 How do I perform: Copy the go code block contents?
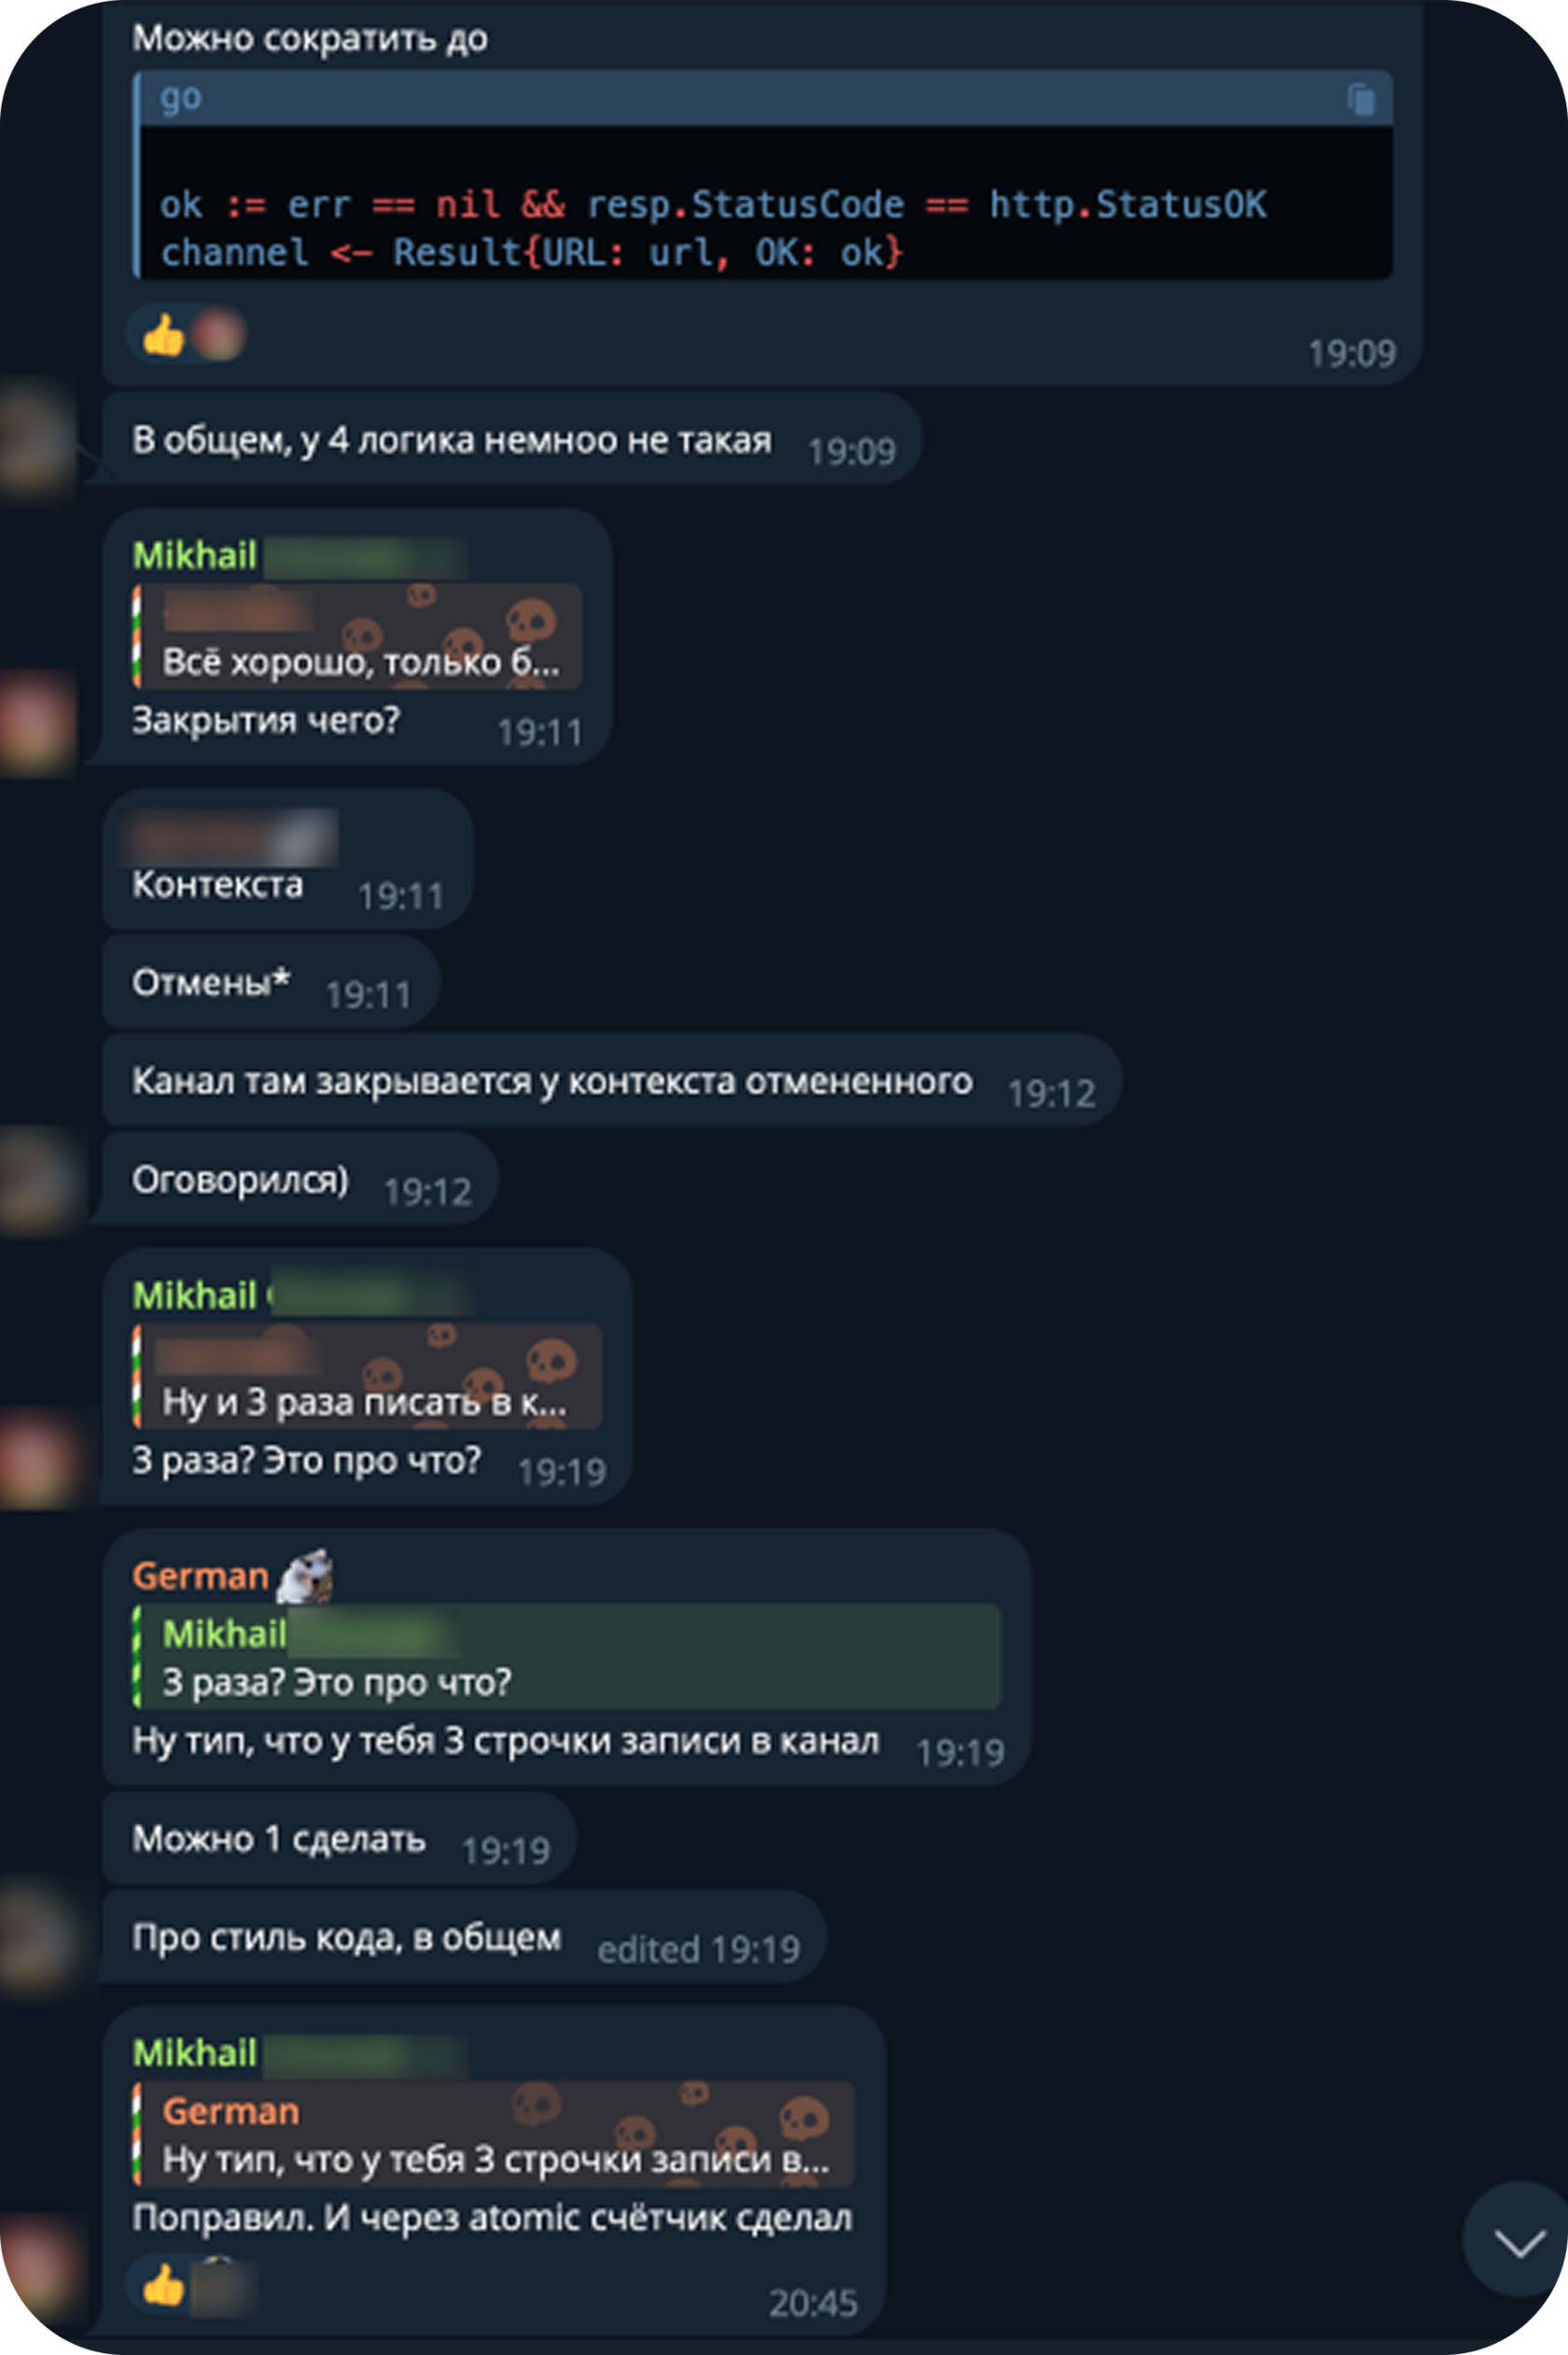[x=1361, y=99]
